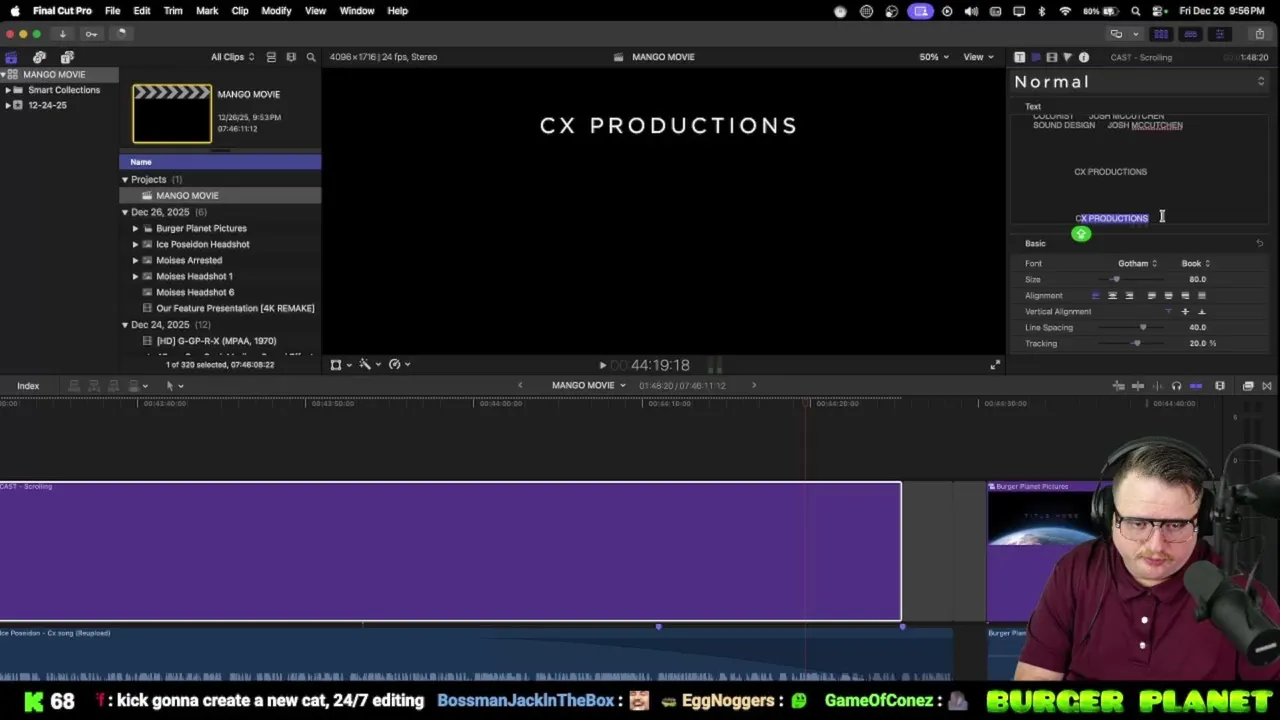Select bottom vertical alignment
The height and width of the screenshot is (720, 1280).
(x=1202, y=311)
